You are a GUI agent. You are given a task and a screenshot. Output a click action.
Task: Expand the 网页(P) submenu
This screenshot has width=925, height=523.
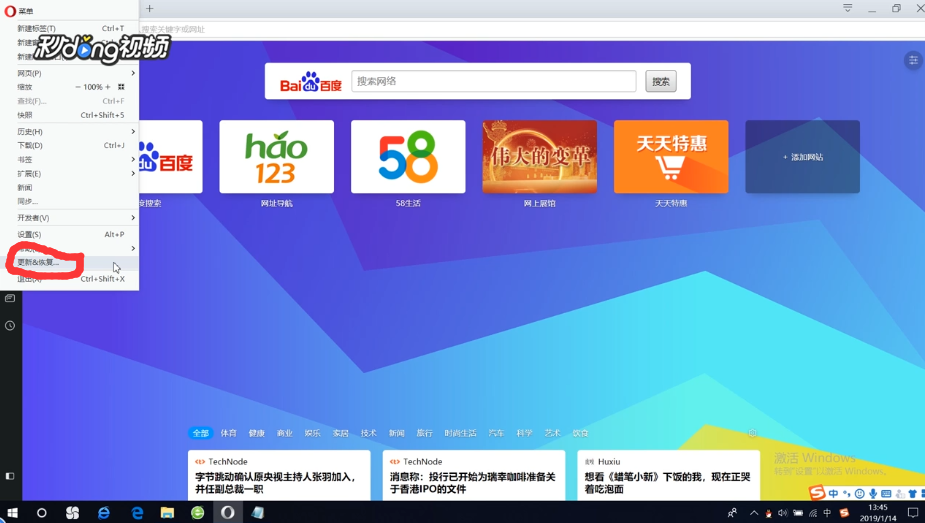click(x=70, y=73)
